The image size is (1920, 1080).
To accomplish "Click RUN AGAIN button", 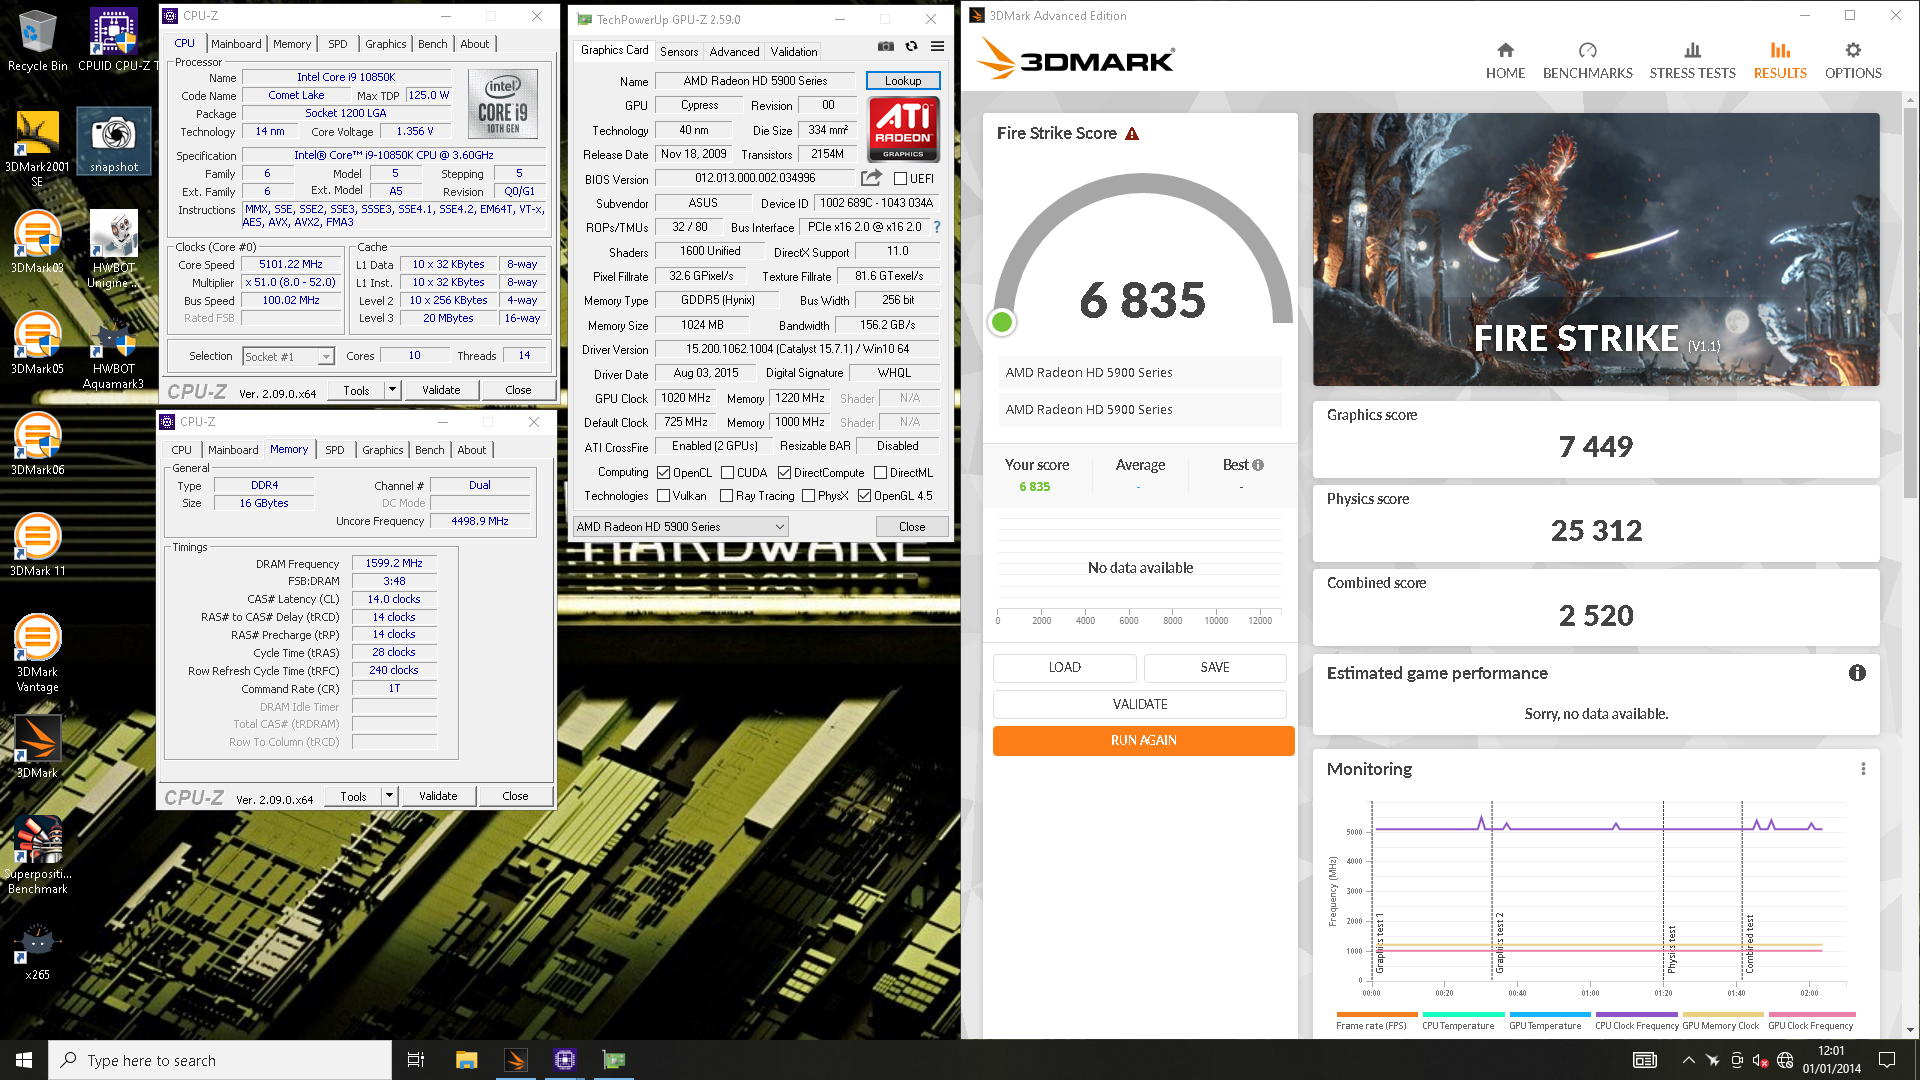I will 1143,740.
